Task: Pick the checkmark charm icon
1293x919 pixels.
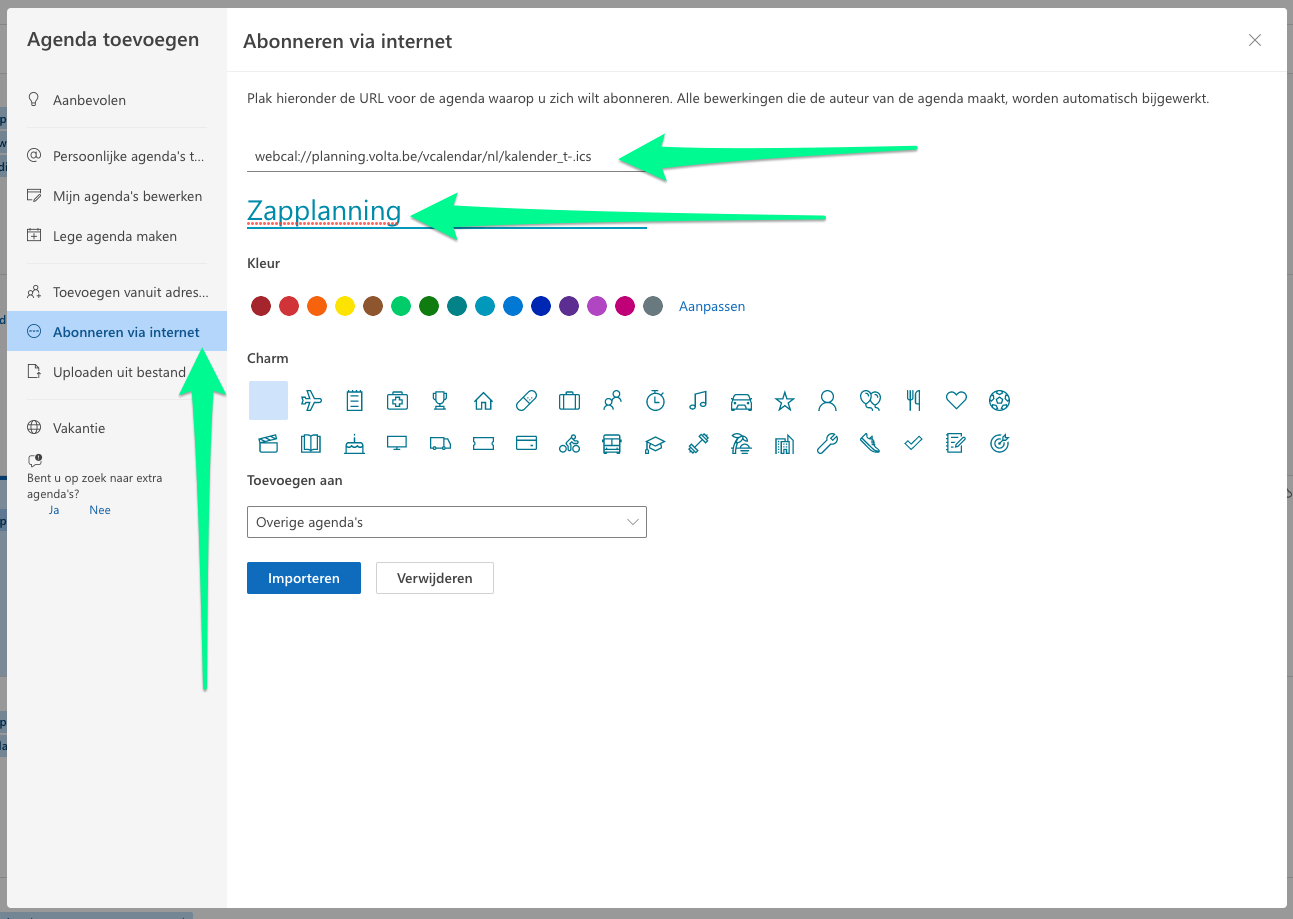Action: 913,444
